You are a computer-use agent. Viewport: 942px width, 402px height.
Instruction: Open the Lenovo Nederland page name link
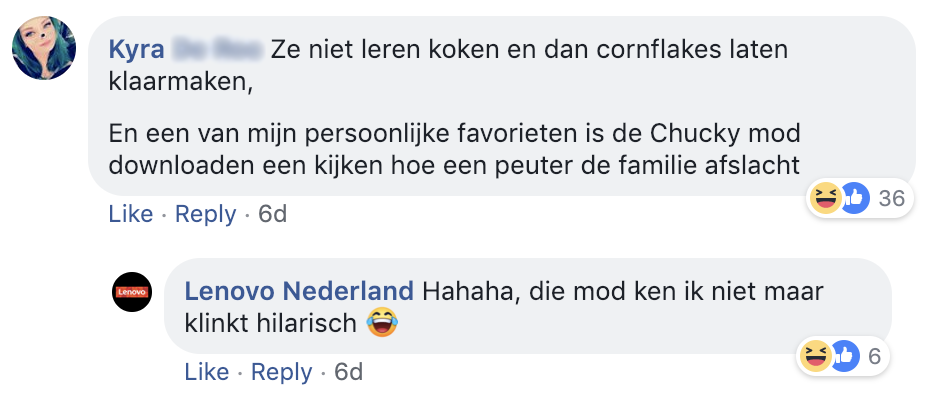[x=299, y=291]
